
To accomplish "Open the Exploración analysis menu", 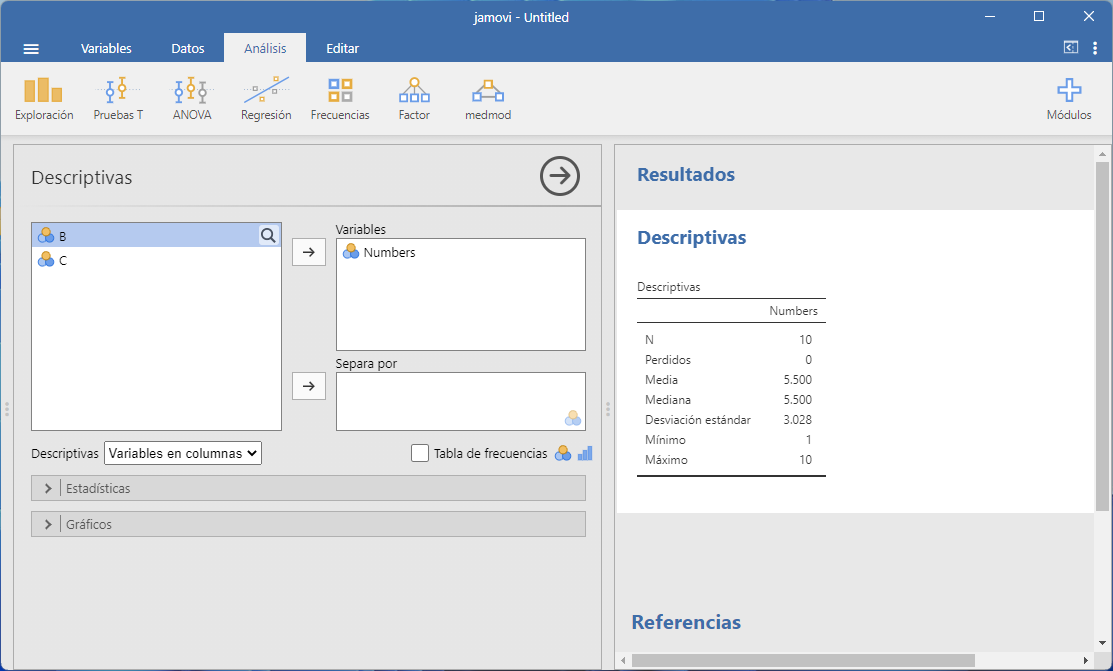I will coord(44,99).
